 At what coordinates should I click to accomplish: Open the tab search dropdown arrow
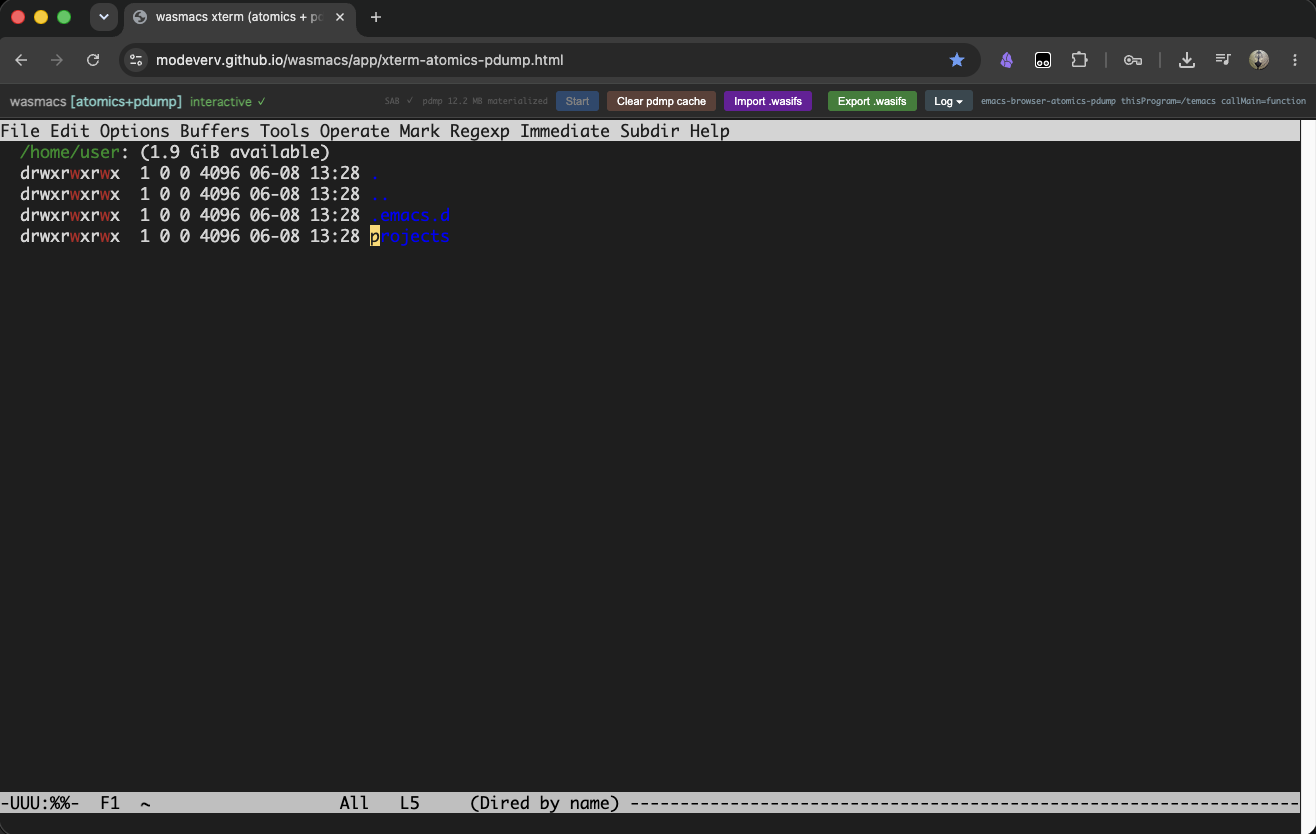103,17
